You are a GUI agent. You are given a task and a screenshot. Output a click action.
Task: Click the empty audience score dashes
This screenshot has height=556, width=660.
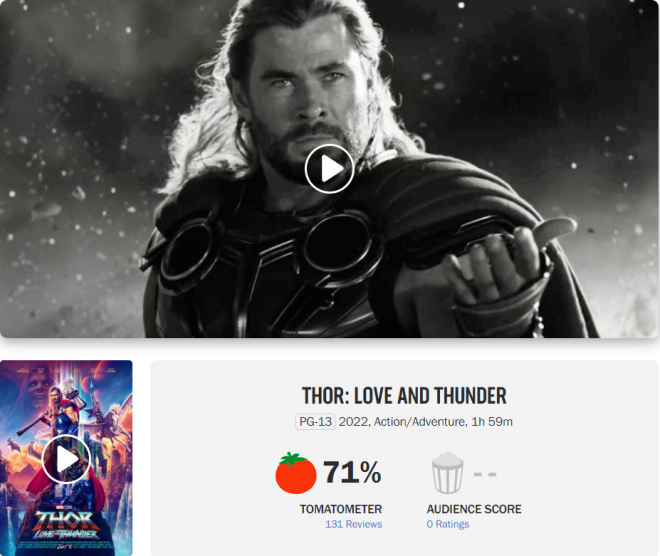click(x=485, y=474)
